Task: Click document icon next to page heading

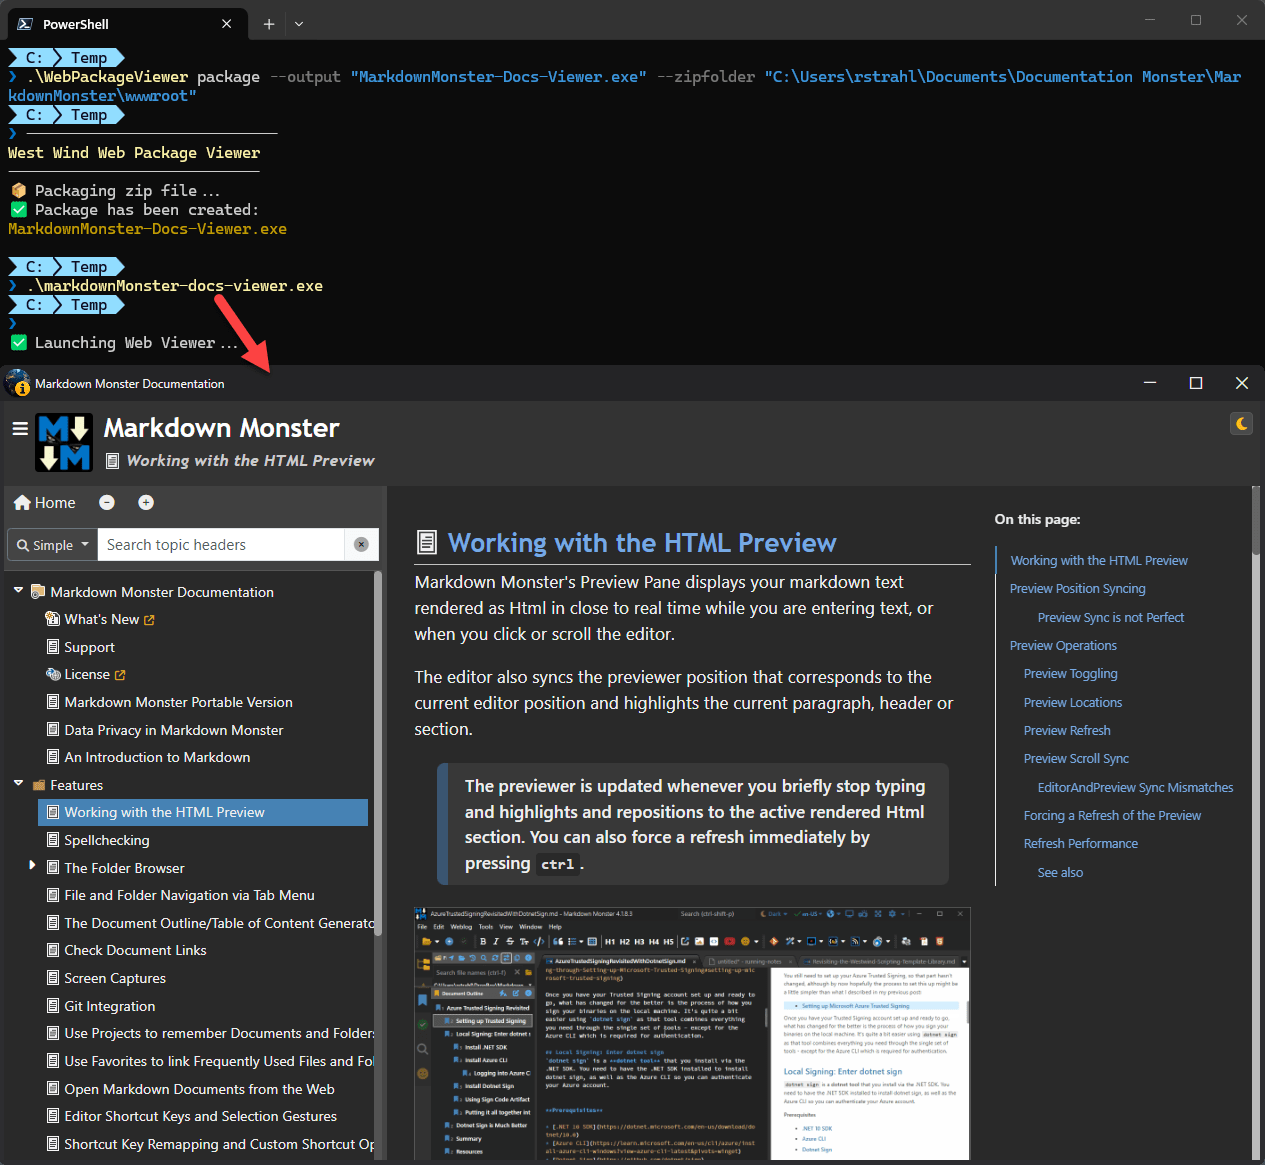Action: coord(427,543)
